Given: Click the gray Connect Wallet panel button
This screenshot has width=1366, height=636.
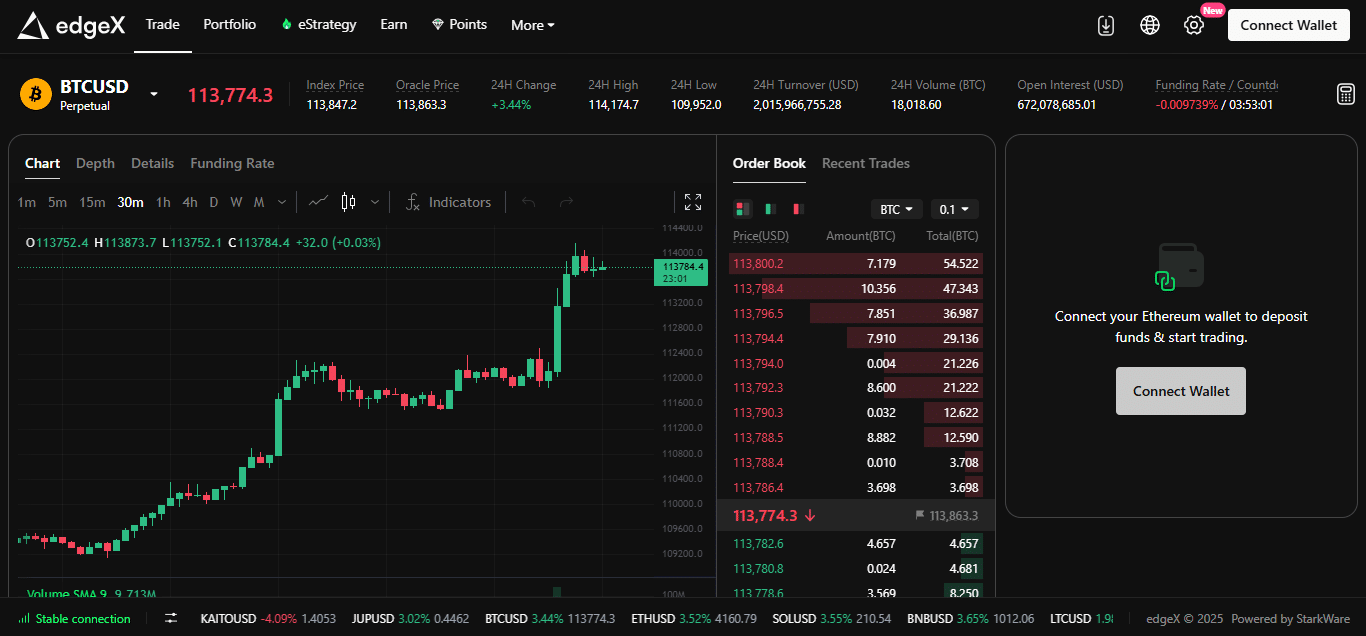Looking at the screenshot, I should 1181,391.
